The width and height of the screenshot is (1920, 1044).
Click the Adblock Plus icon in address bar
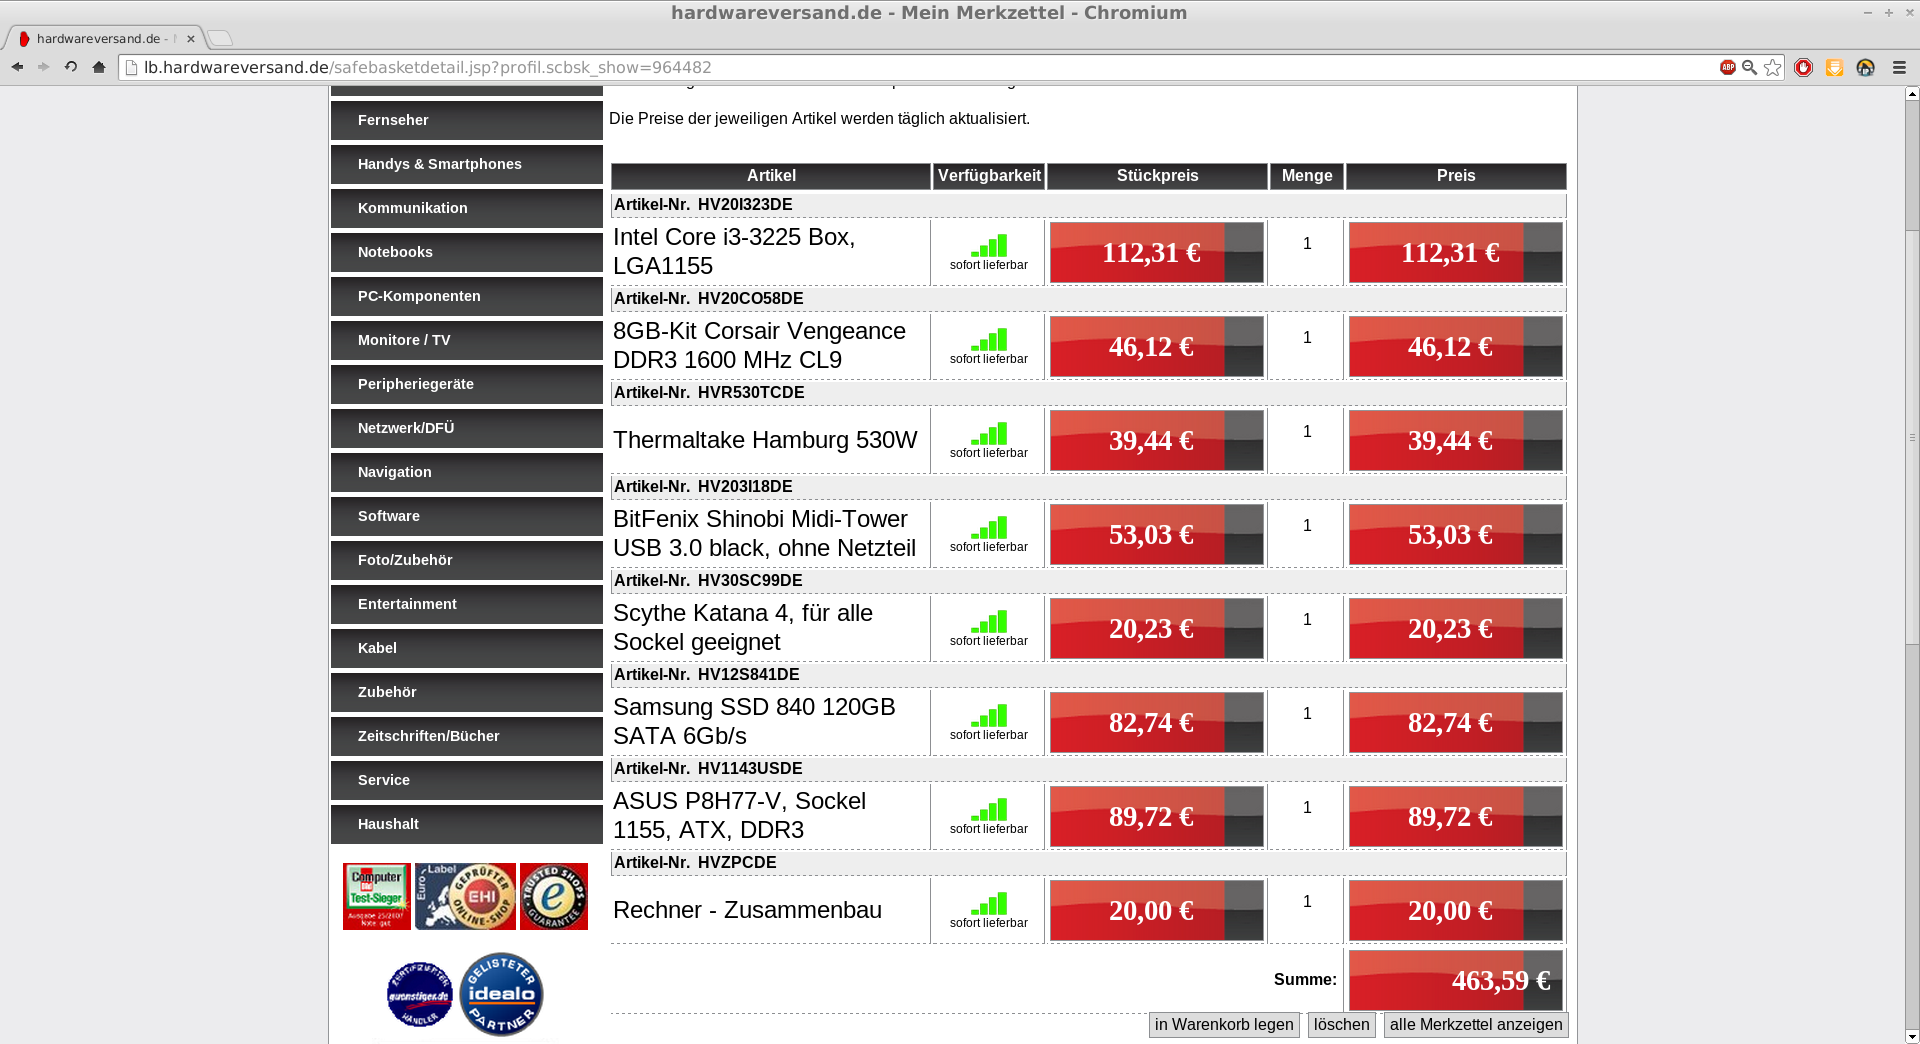(x=1727, y=67)
